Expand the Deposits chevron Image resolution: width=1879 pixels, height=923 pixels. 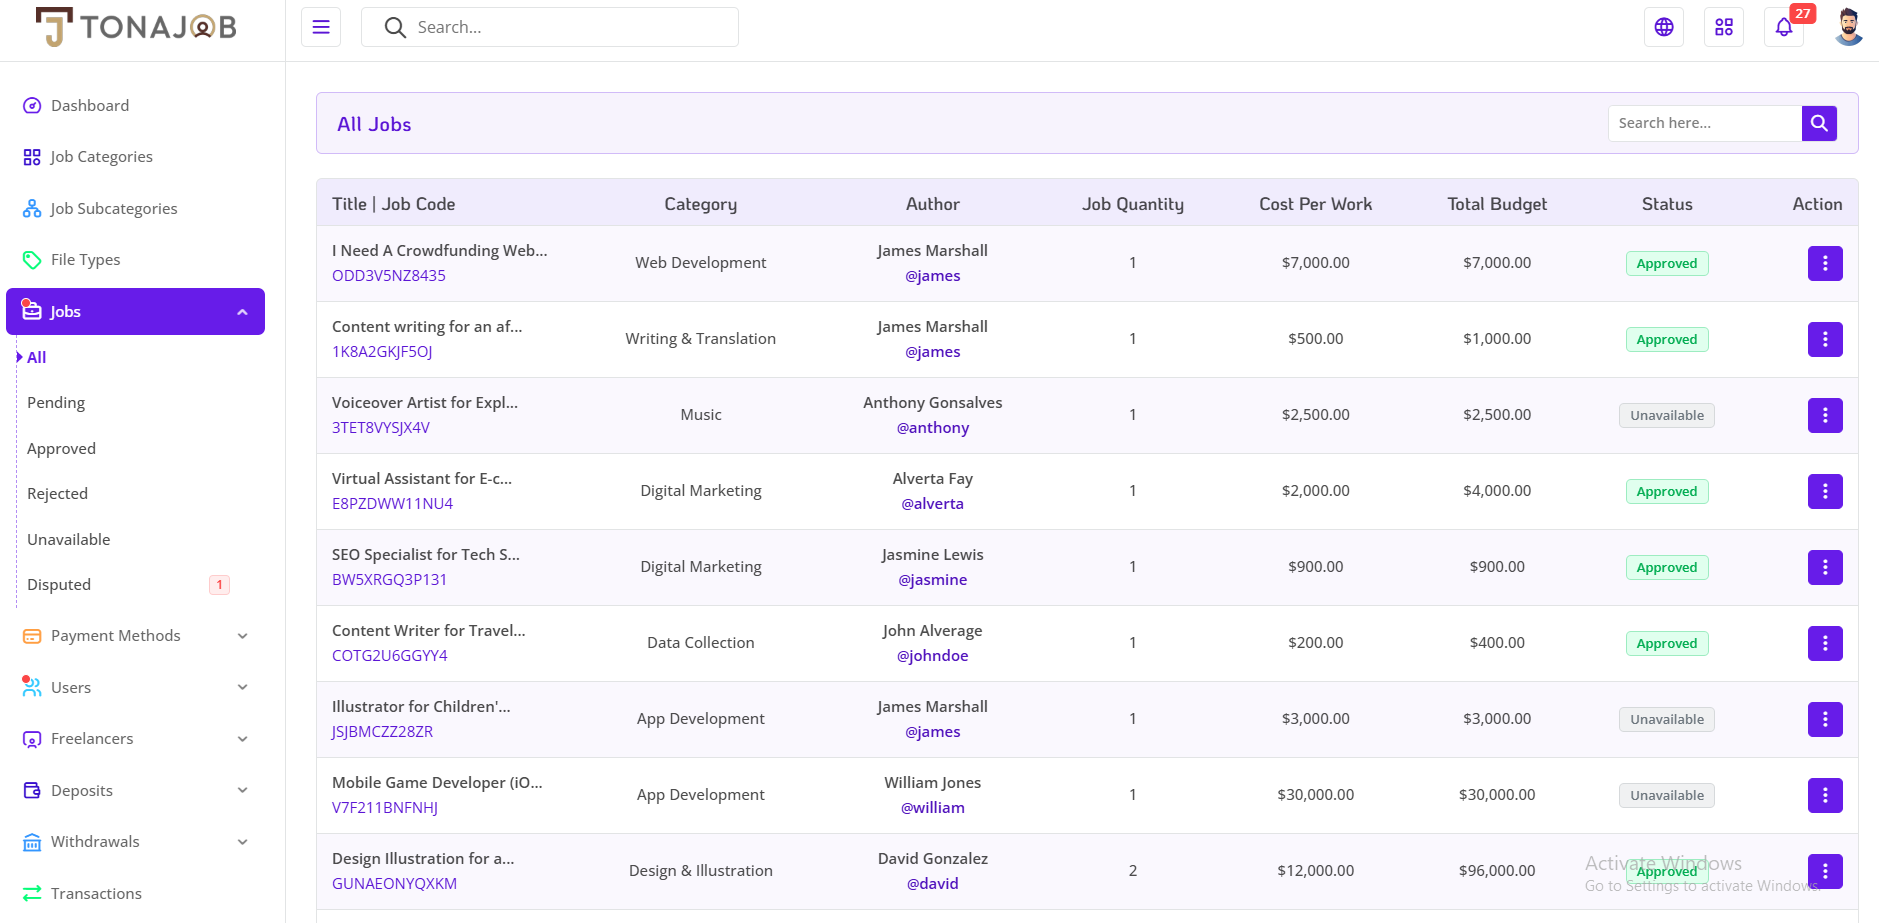242,790
